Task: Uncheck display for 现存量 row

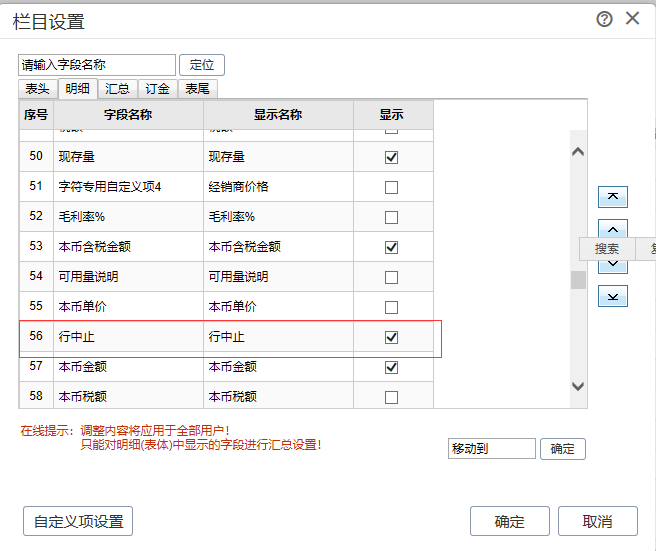Action: pos(391,157)
